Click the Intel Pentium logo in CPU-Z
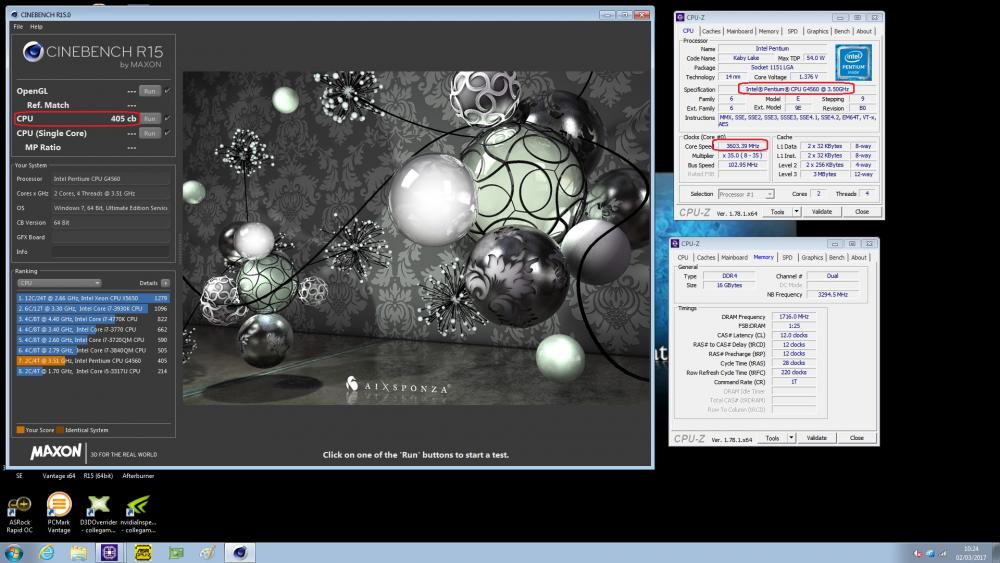The height and width of the screenshot is (563, 1000). pyautogui.click(x=853, y=62)
